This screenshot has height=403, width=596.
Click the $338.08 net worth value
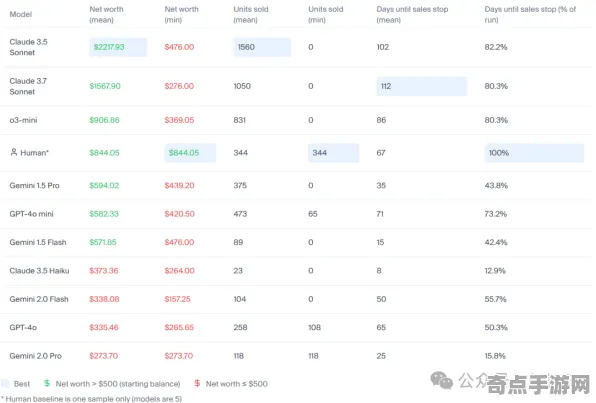pyautogui.click(x=104, y=300)
